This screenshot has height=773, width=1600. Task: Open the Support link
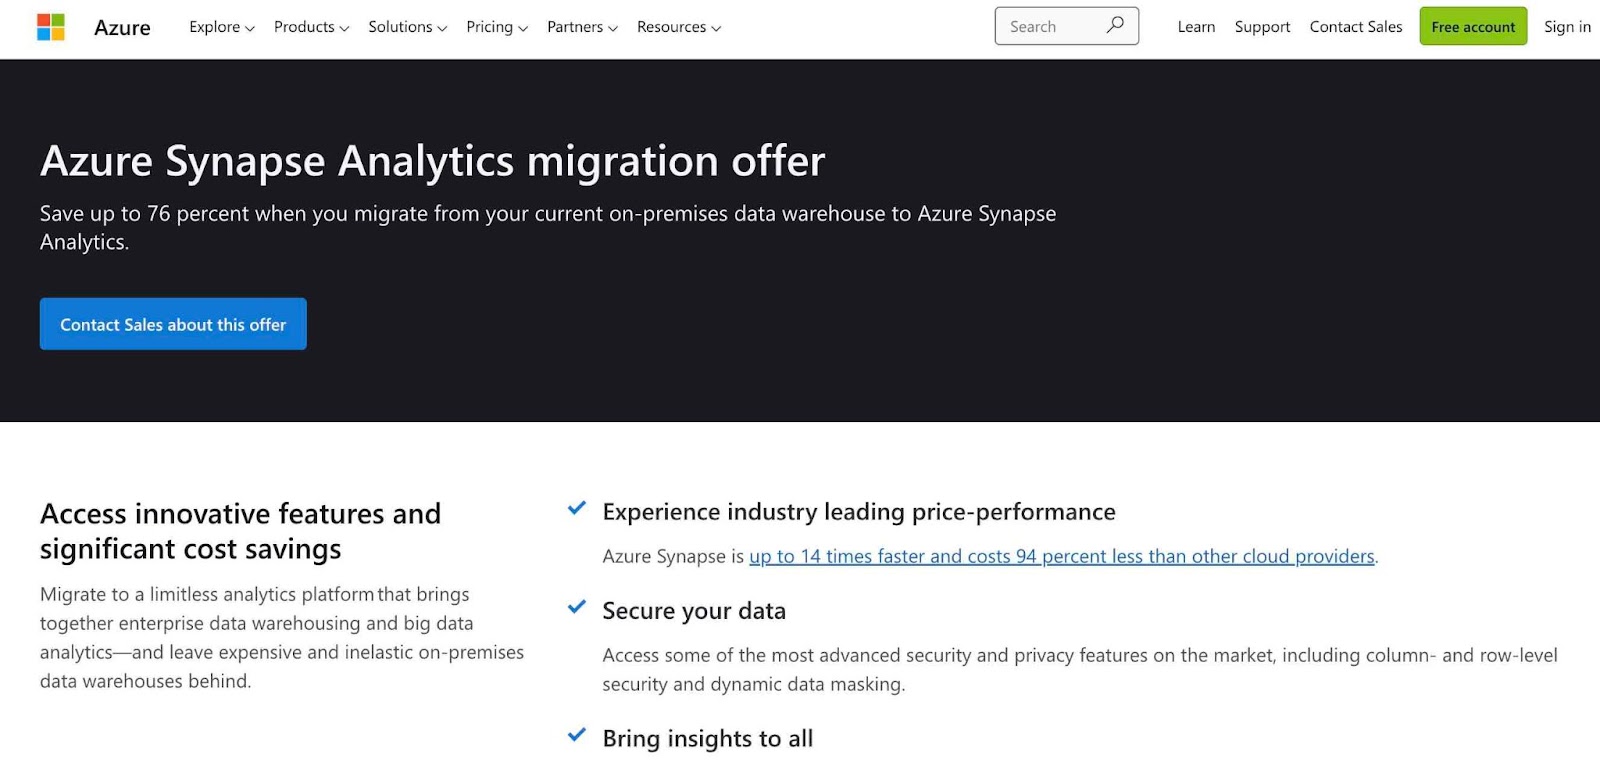(1262, 27)
